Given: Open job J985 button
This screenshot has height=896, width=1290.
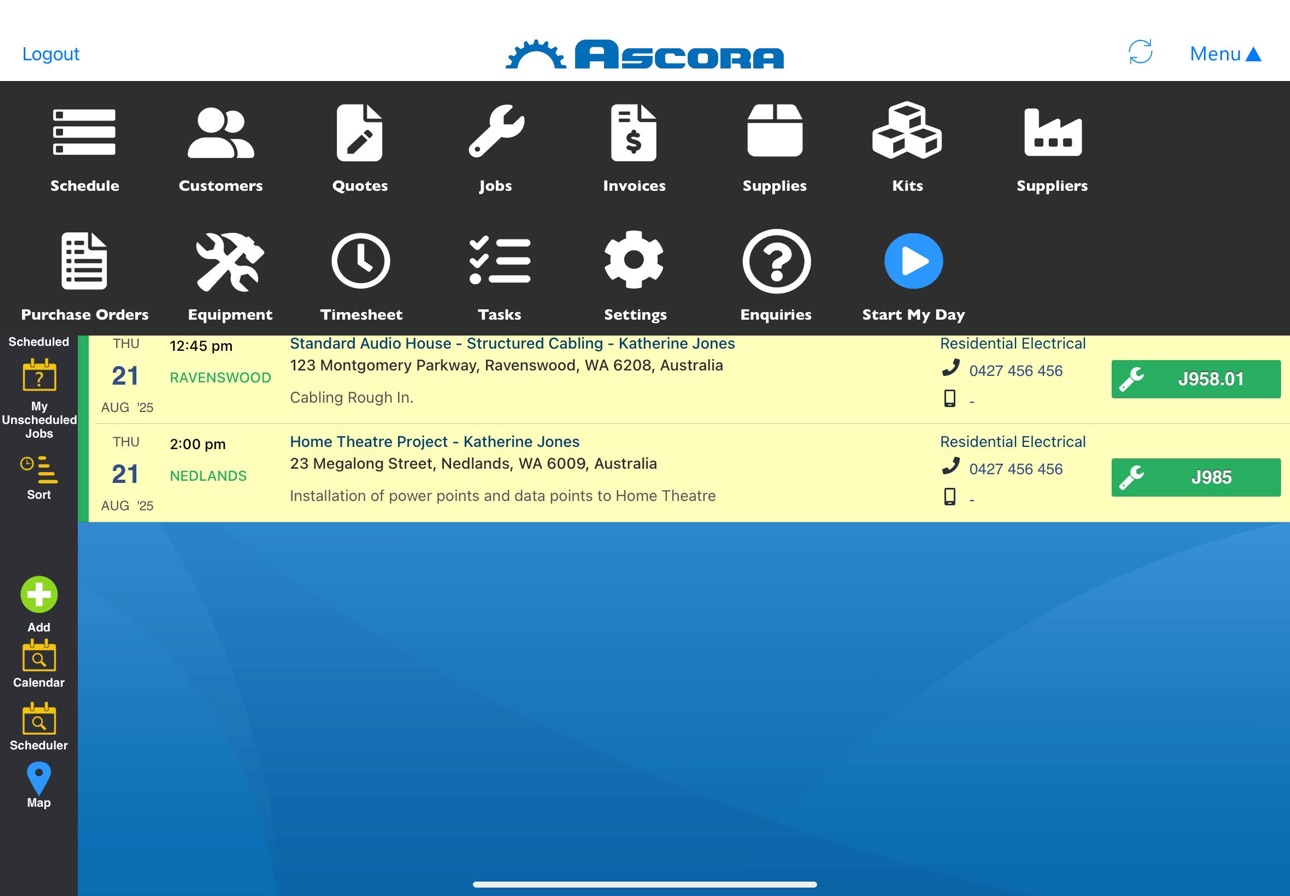Looking at the screenshot, I should (1196, 477).
